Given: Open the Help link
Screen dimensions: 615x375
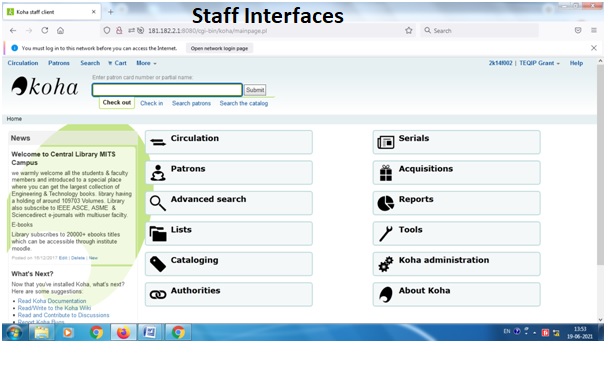Looking at the screenshot, I should [576, 63].
